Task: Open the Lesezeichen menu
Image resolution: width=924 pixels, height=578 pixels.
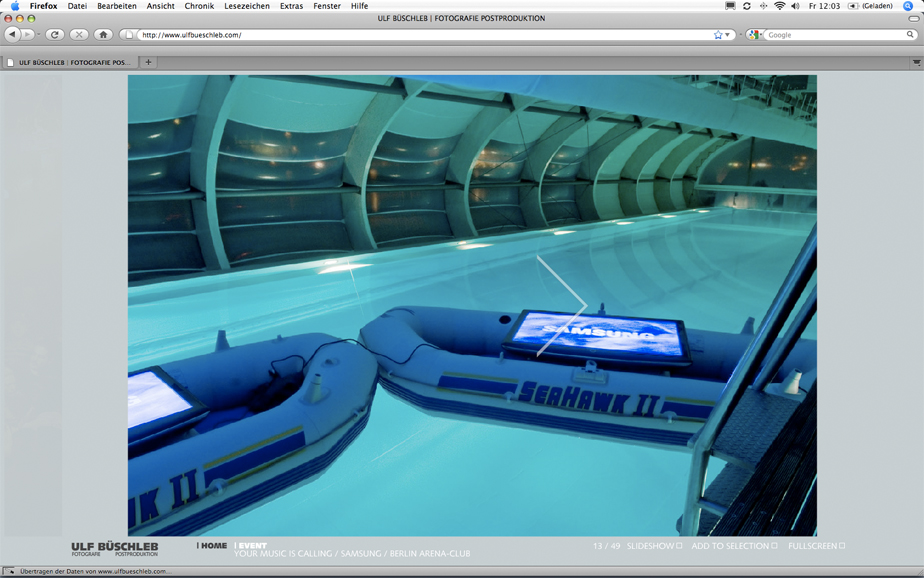Action: click(246, 6)
